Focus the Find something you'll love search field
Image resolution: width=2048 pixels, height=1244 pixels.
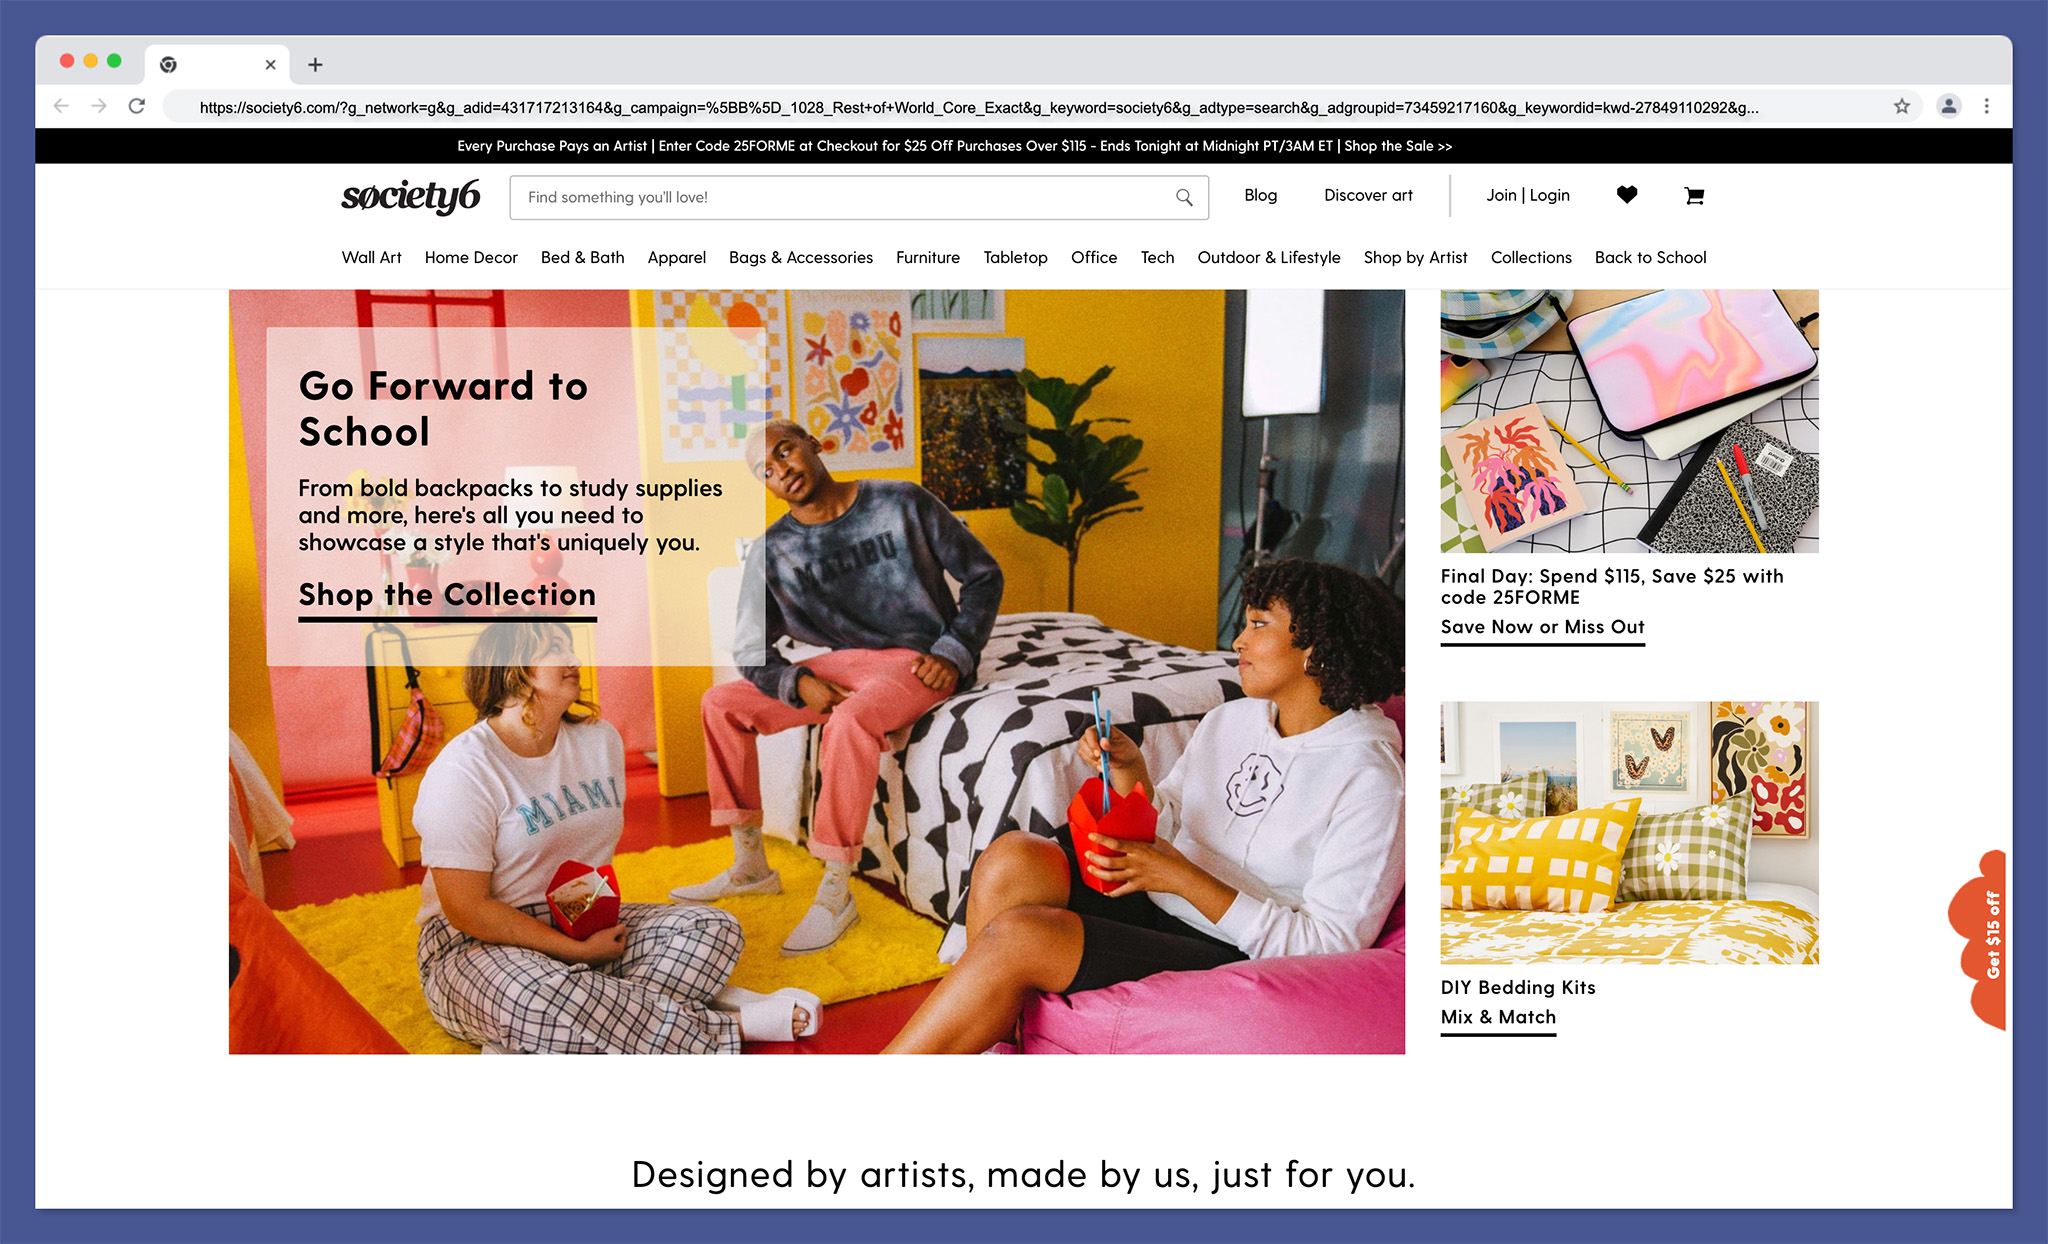tap(840, 197)
